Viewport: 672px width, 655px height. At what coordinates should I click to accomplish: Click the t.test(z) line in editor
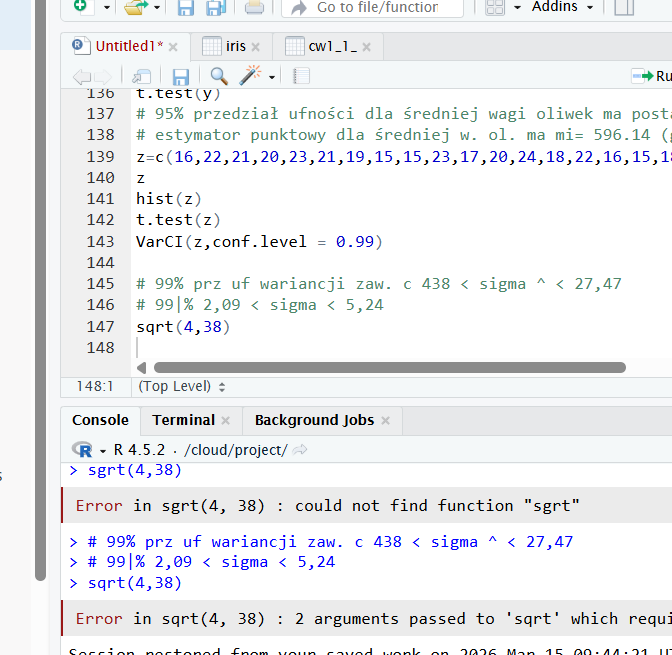(x=178, y=220)
